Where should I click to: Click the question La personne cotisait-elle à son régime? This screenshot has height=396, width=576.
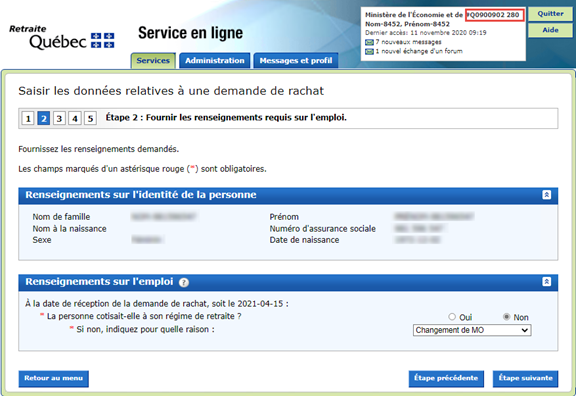(x=144, y=316)
